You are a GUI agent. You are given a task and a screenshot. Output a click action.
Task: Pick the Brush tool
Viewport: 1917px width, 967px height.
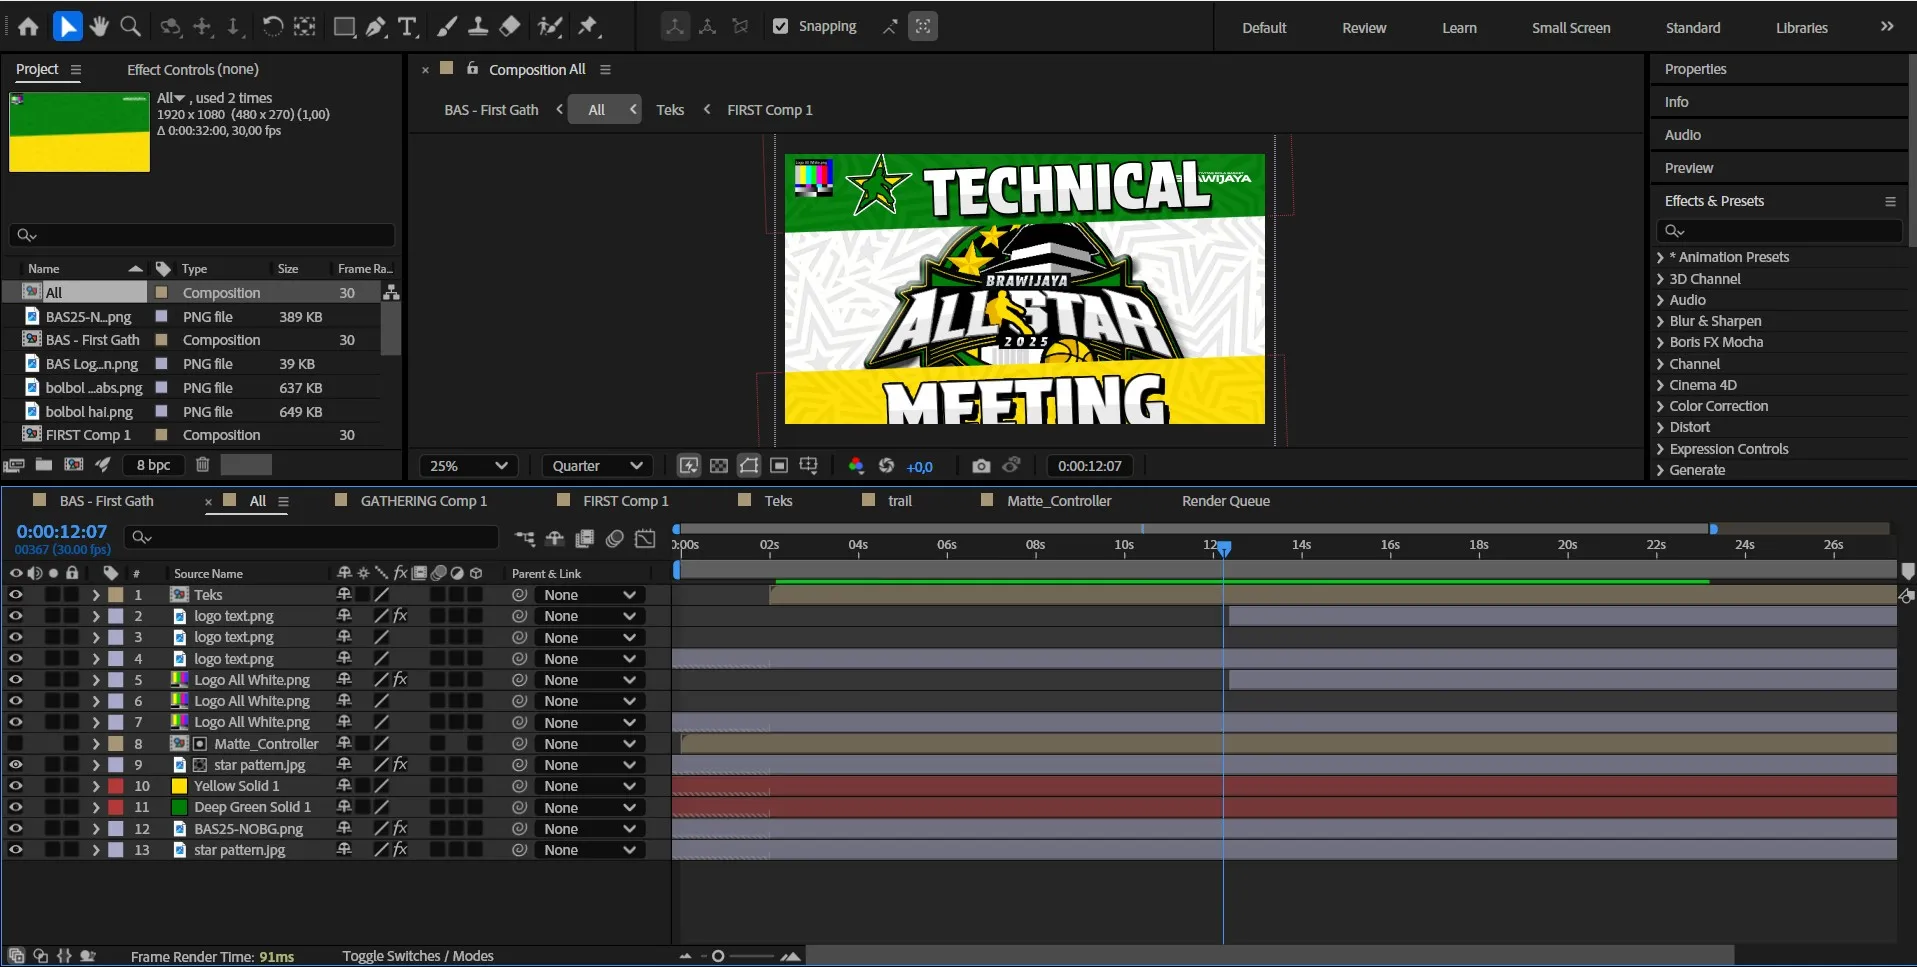[447, 27]
